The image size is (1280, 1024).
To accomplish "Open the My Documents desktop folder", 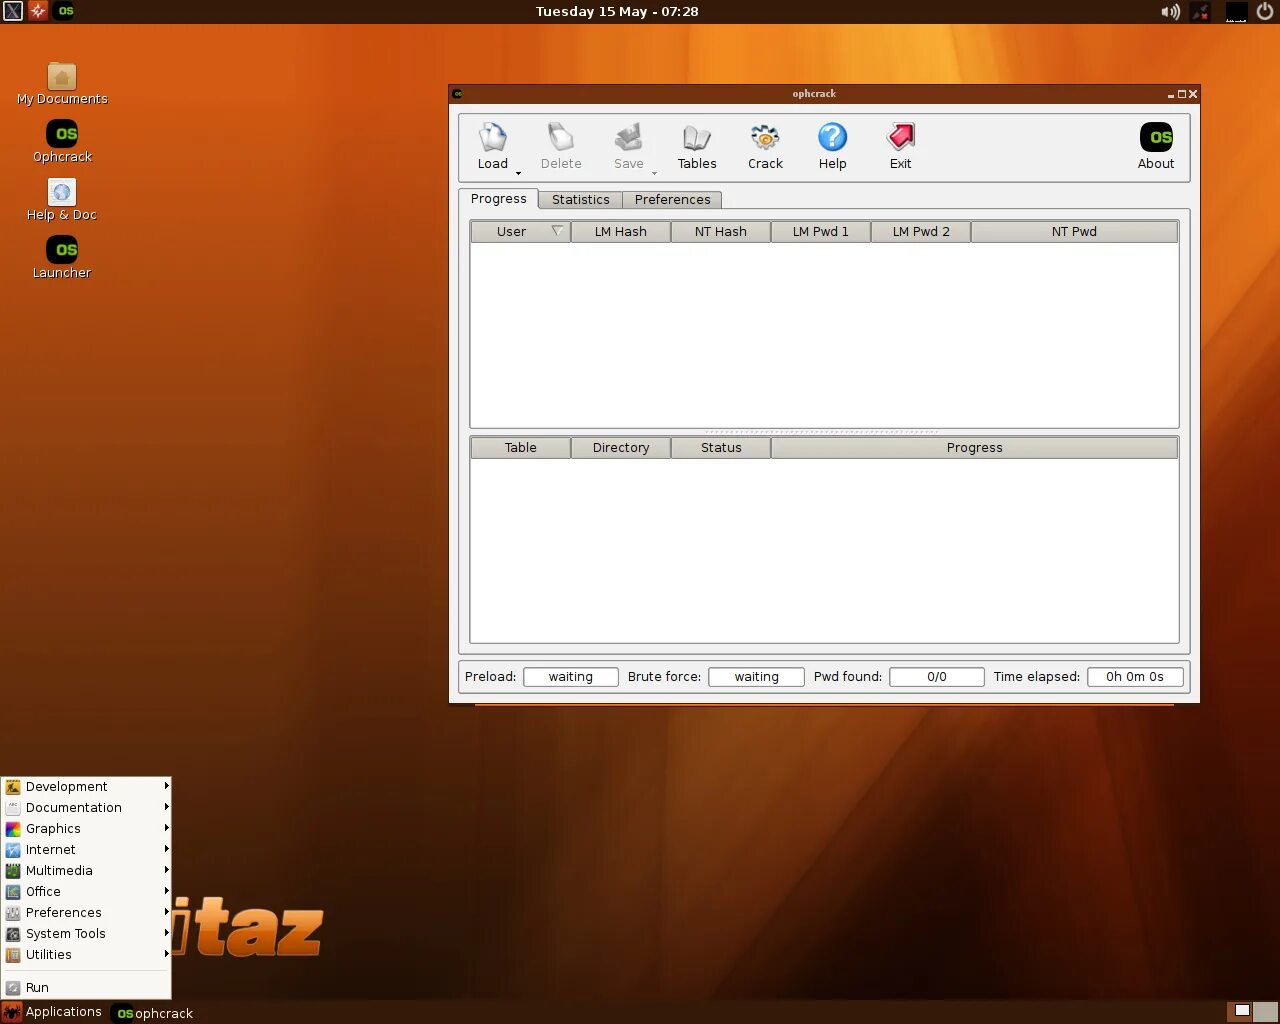I will click(x=62, y=84).
